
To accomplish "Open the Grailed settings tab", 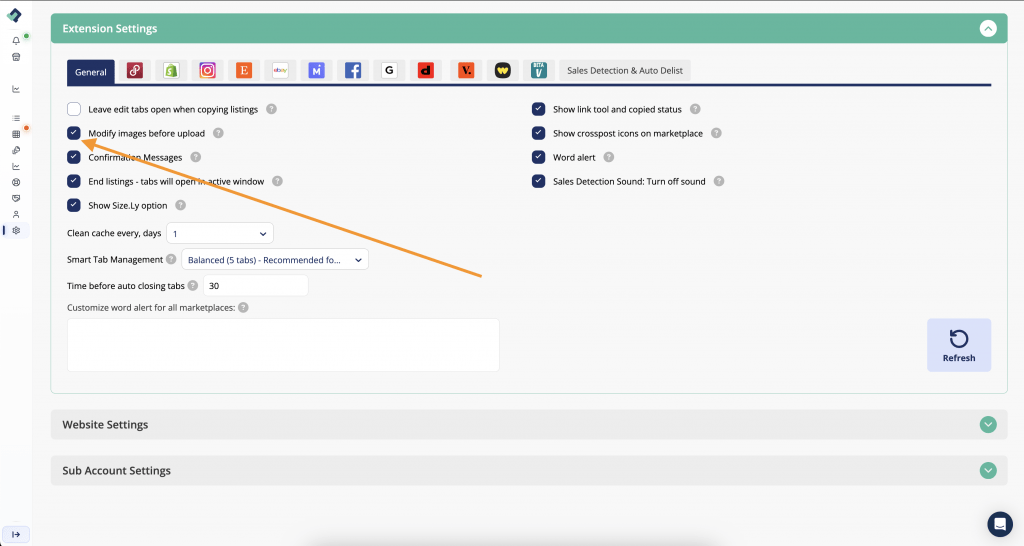I will point(389,71).
